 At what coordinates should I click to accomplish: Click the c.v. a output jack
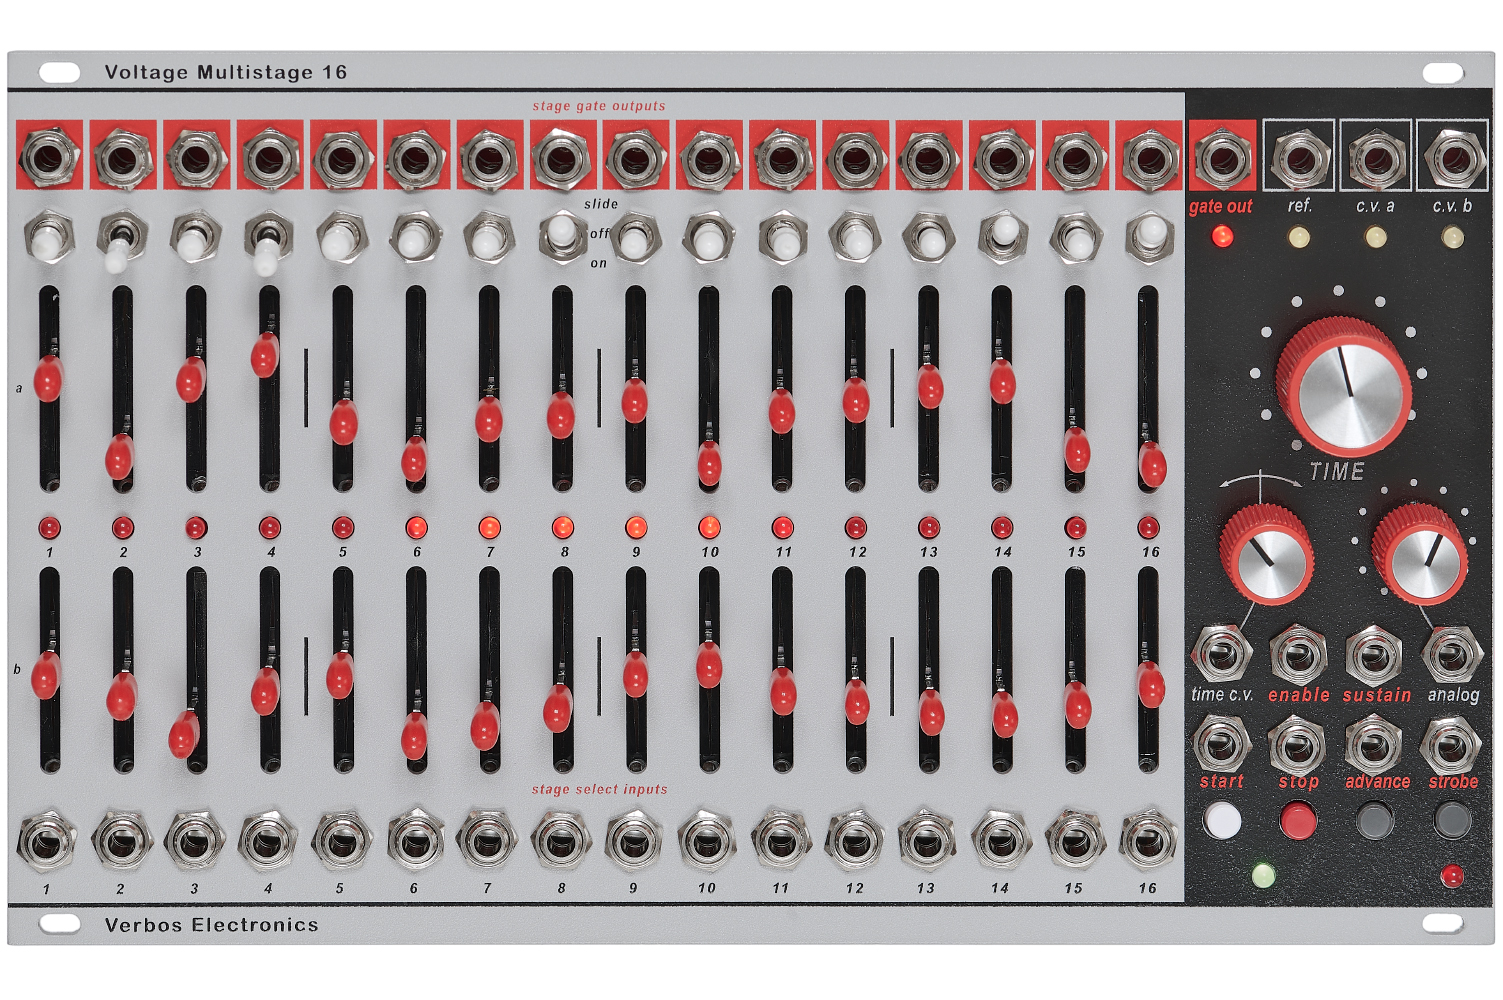1376,158
